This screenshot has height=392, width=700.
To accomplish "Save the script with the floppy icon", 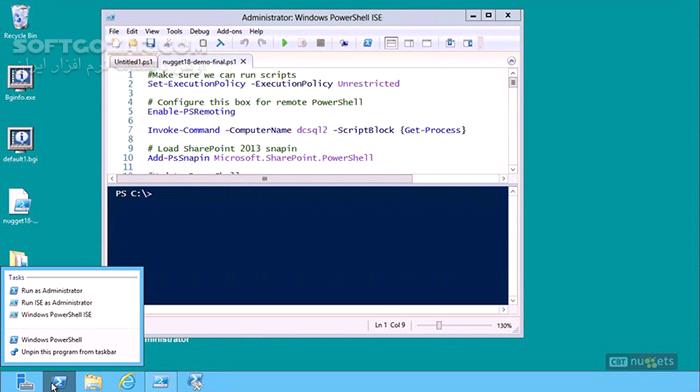I will point(150,43).
